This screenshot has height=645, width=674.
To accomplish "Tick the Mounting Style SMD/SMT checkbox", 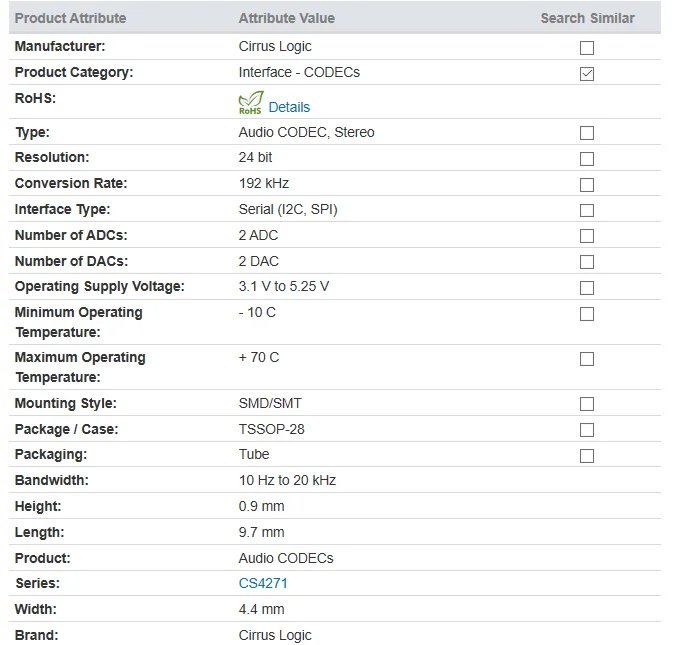I will (587, 404).
